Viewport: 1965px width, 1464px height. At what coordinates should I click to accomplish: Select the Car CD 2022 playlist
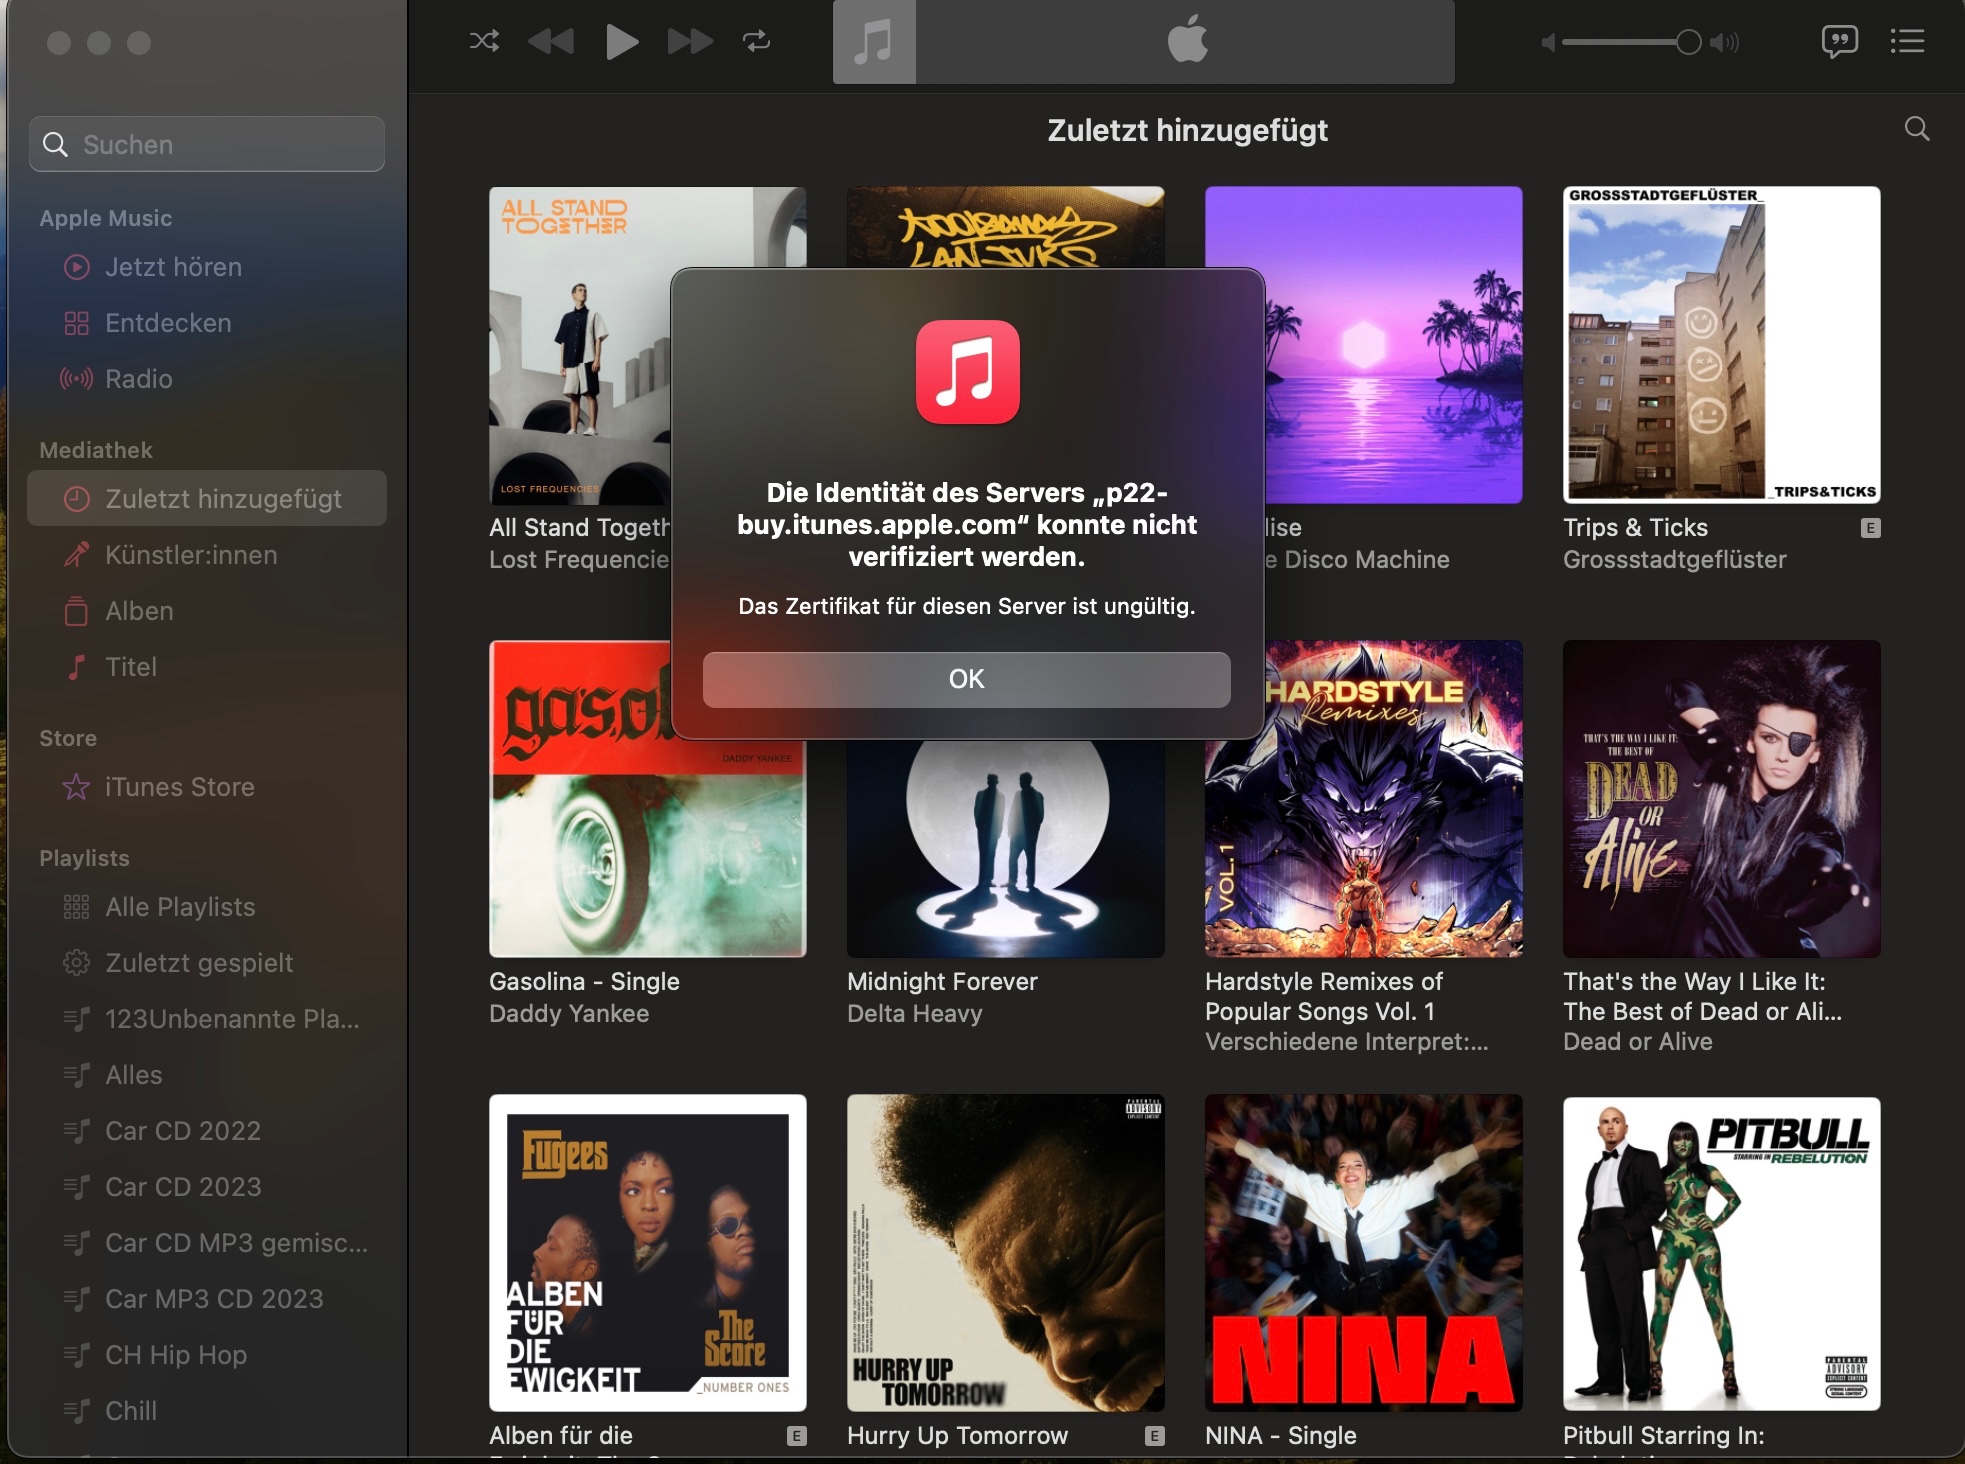[x=183, y=1131]
